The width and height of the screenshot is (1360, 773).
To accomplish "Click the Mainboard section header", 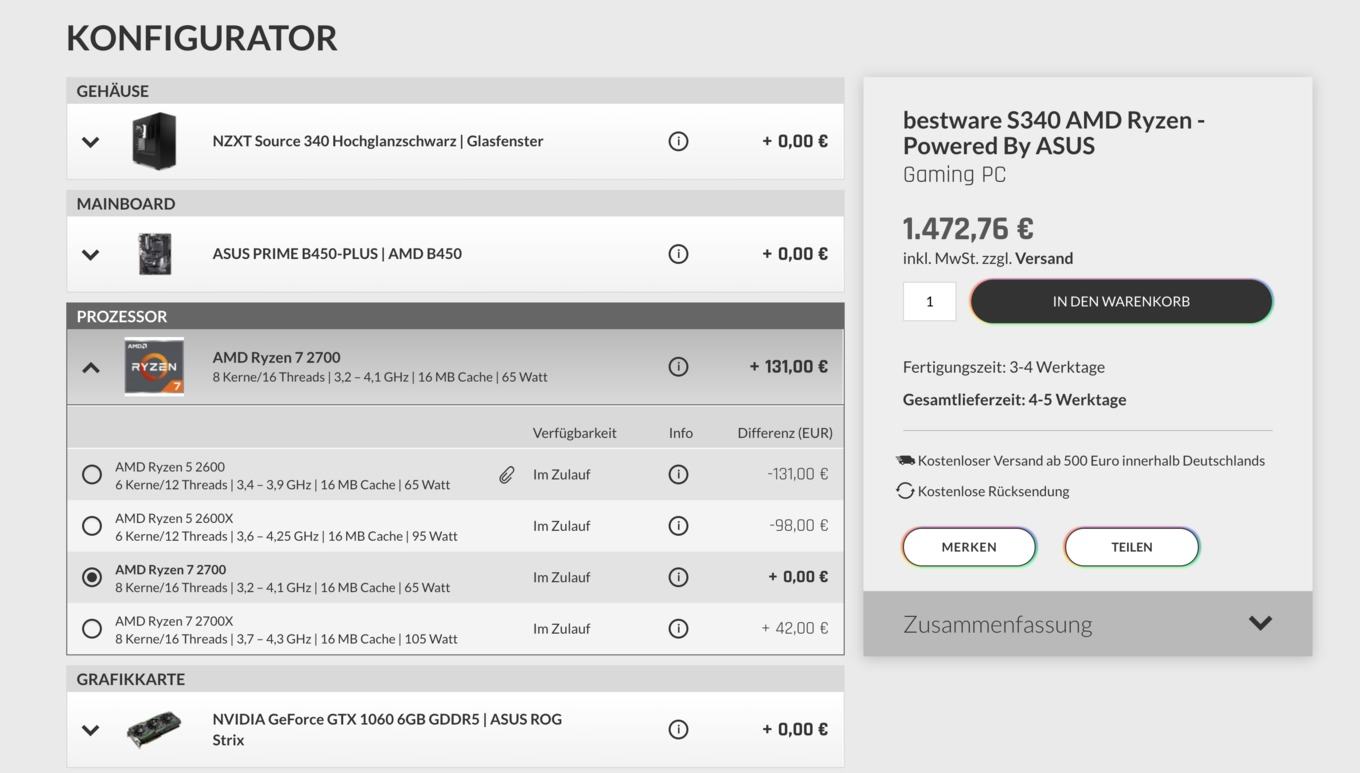I will [x=455, y=204].
